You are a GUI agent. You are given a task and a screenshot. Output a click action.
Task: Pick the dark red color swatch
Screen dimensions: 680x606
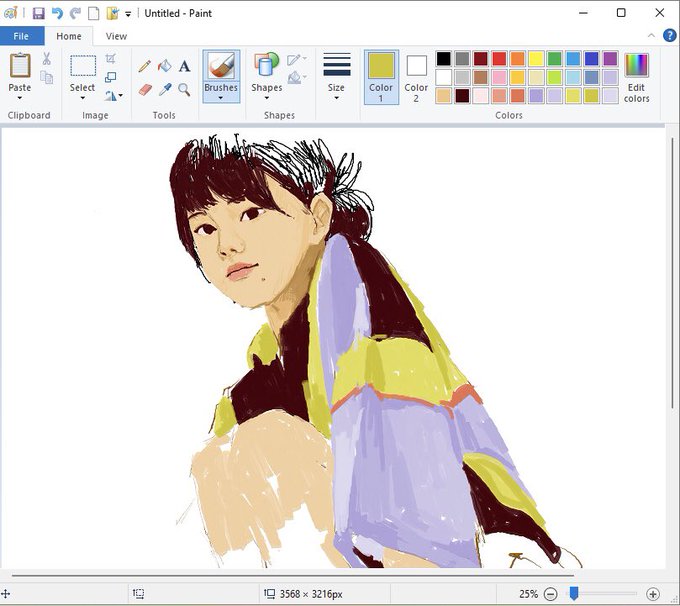point(481,59)
